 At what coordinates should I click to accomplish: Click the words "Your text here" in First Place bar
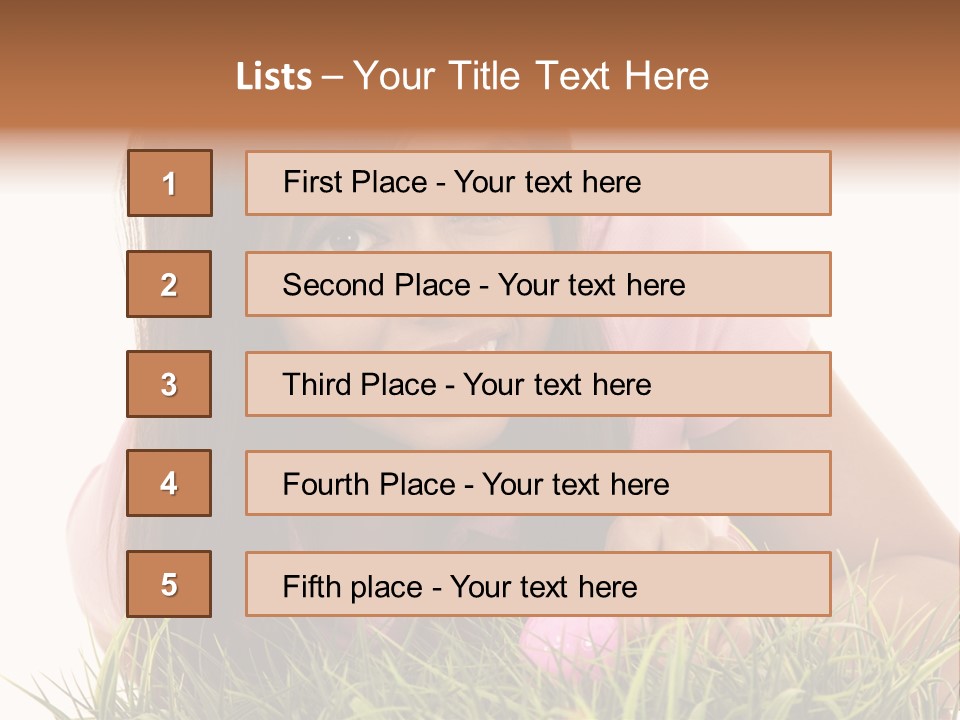547,182
